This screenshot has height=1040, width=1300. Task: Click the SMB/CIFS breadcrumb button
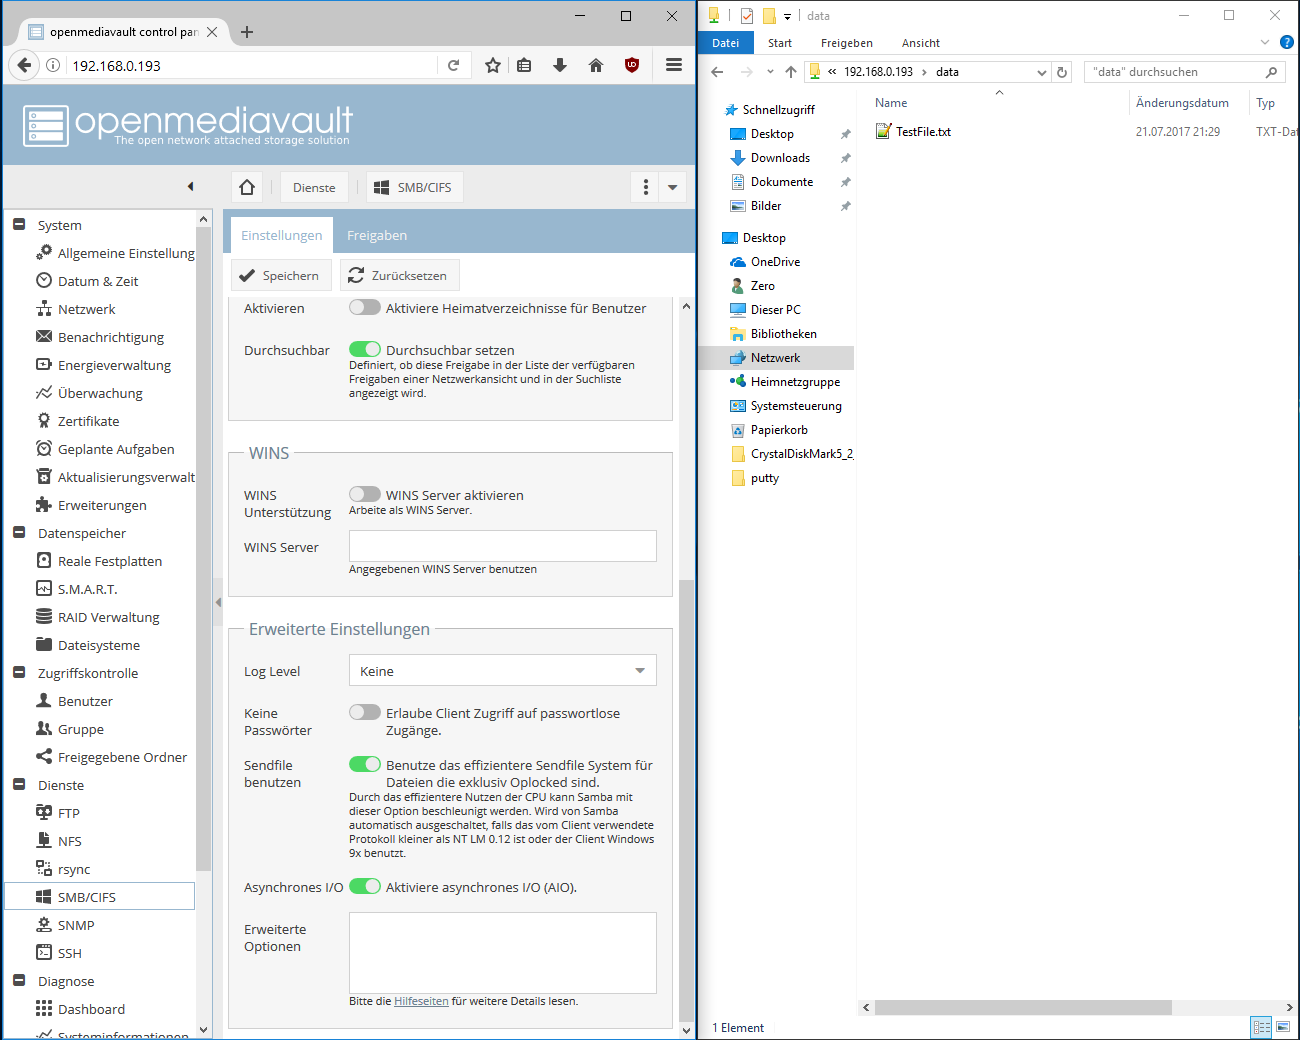pos(413,187)
